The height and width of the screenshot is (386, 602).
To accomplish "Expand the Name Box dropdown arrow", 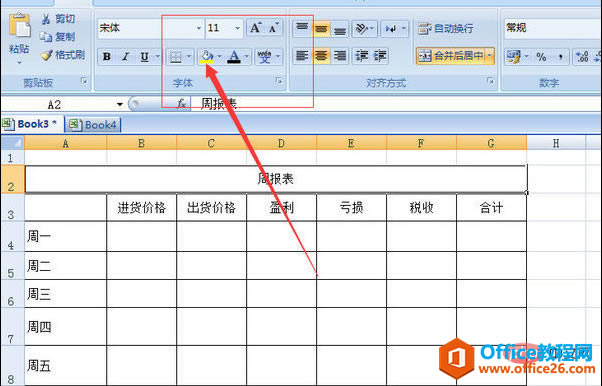I will (120, 104).
